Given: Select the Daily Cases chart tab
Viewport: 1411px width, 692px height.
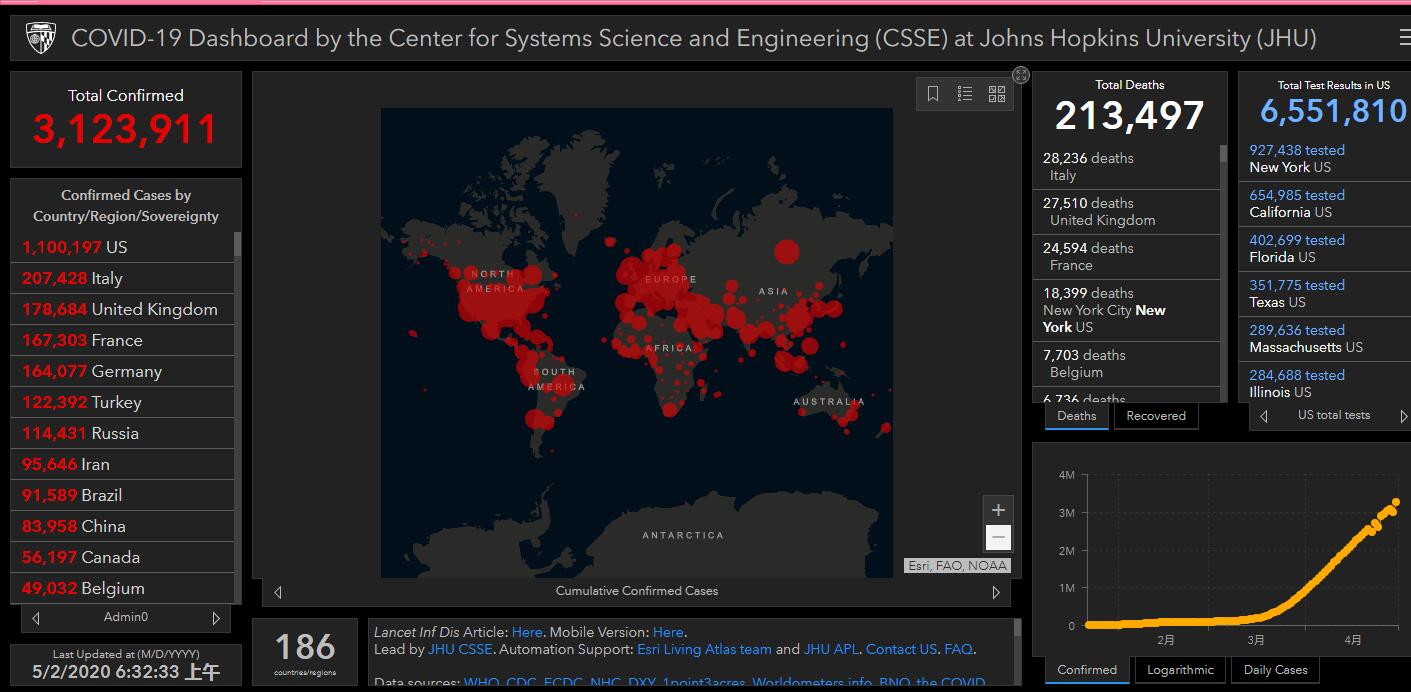Looking at the screenshot, I should [x=1275, y=670].
